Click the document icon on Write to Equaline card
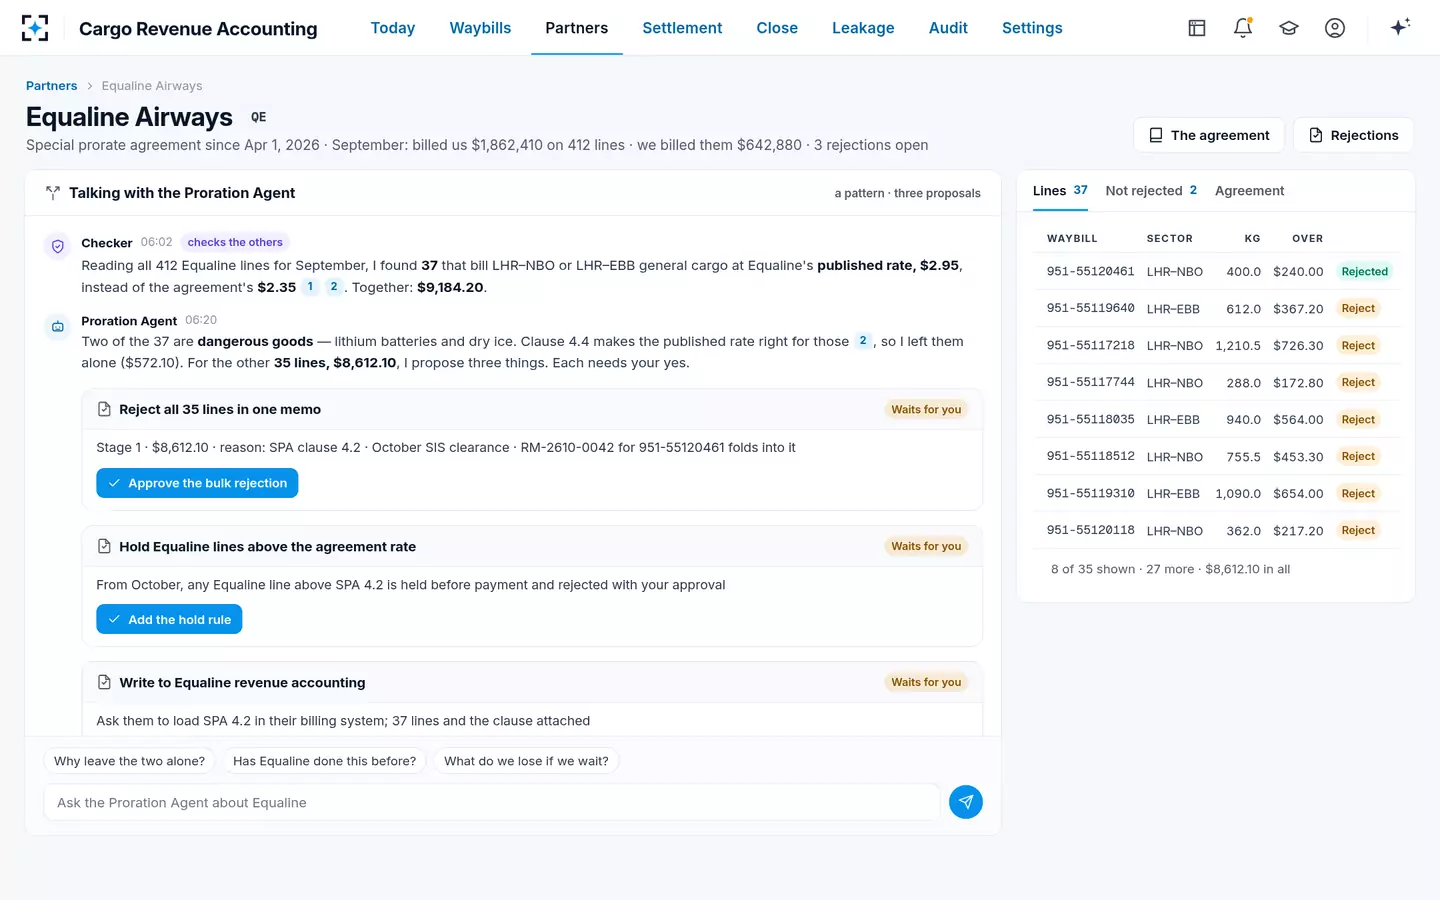This screenshot has height=900, width=1440. click(x=104, y=682)
